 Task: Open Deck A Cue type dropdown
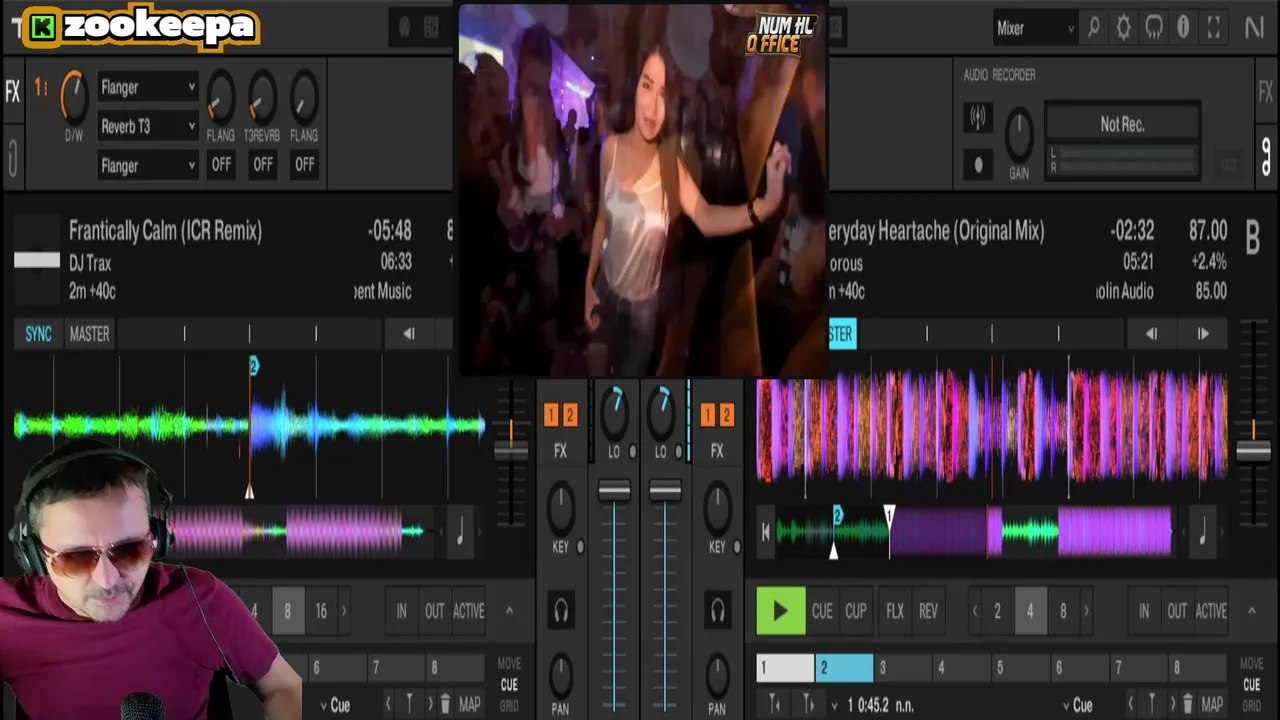pos(334,705)
